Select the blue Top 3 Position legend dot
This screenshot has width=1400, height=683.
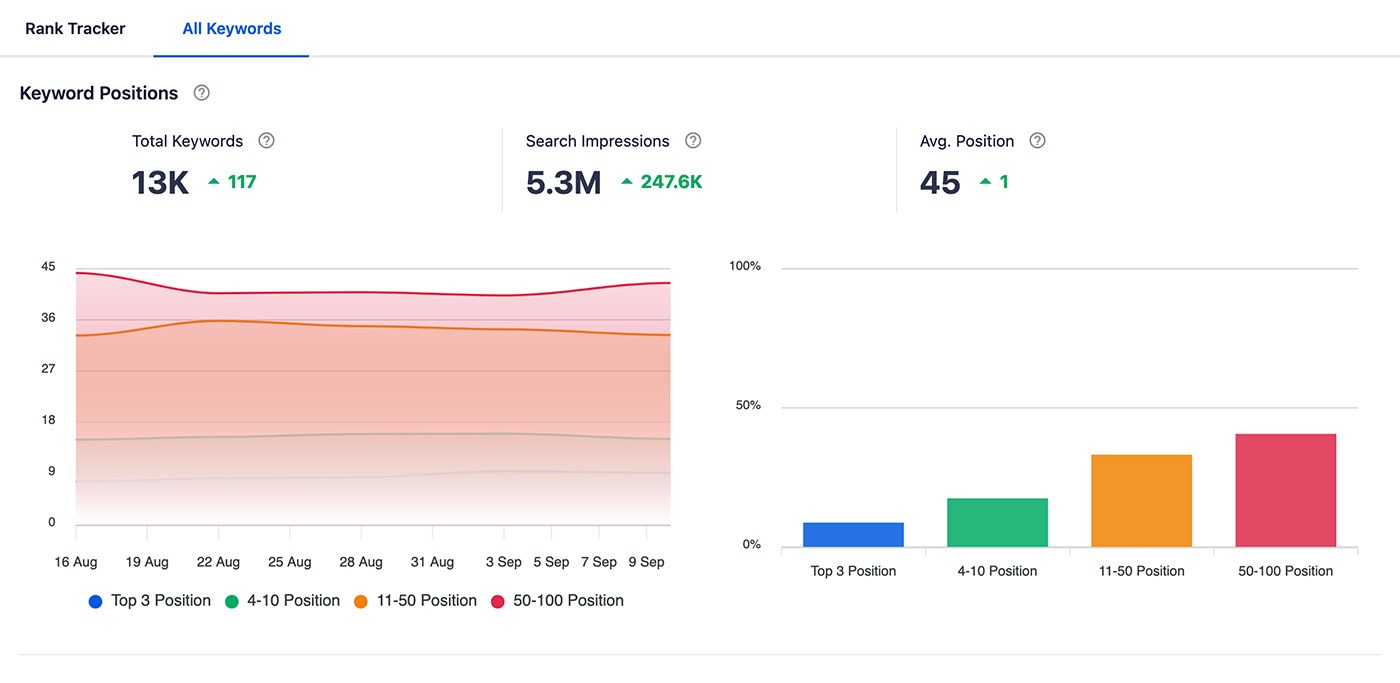[x=95, y=600]
